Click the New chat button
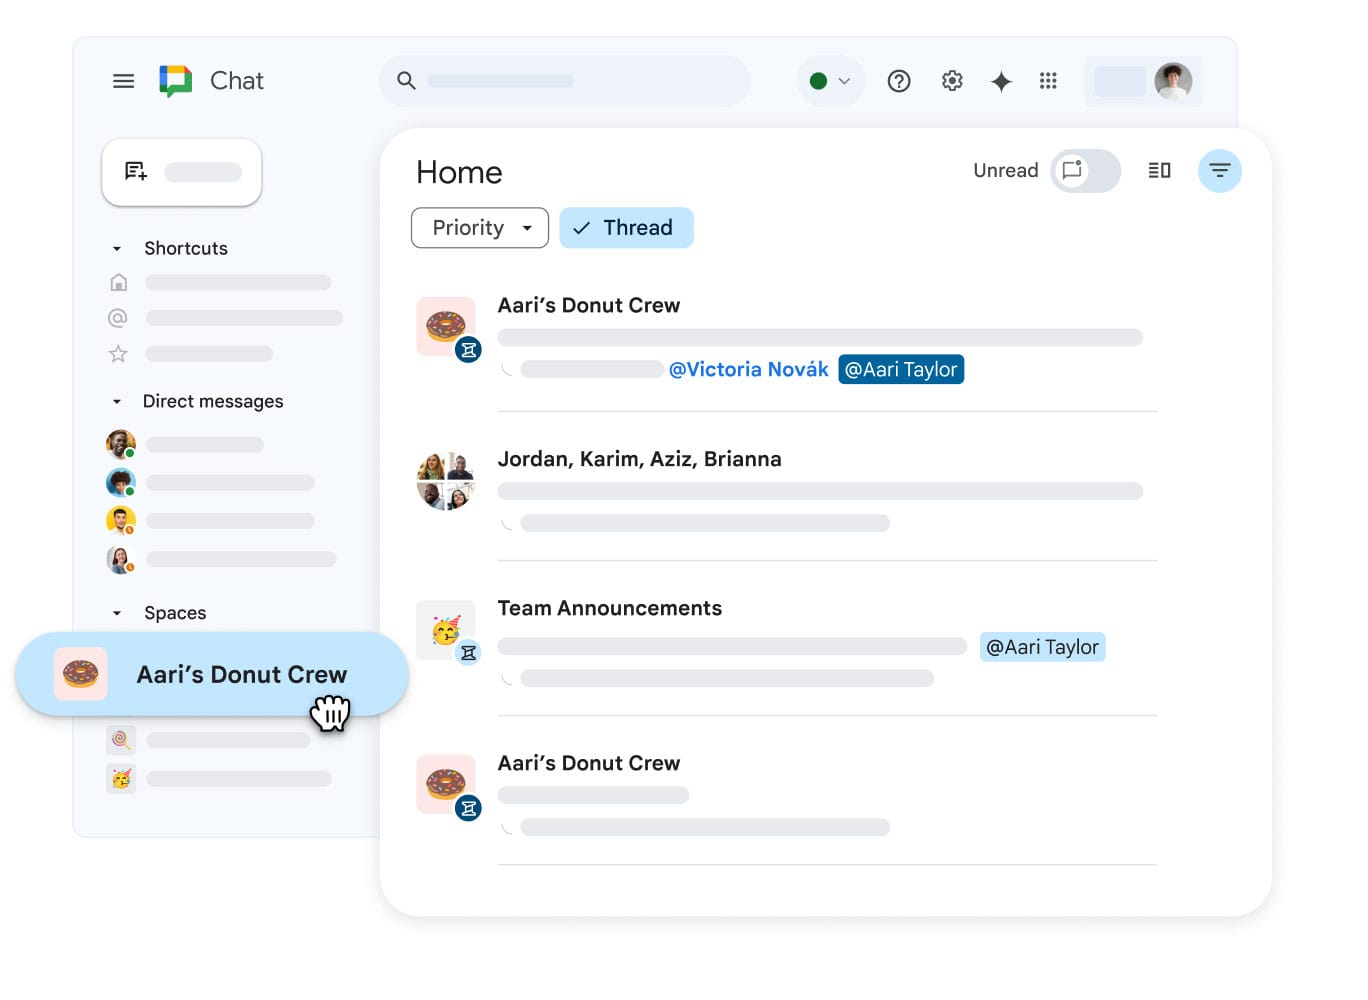1368x1000 pixels. 182,172
